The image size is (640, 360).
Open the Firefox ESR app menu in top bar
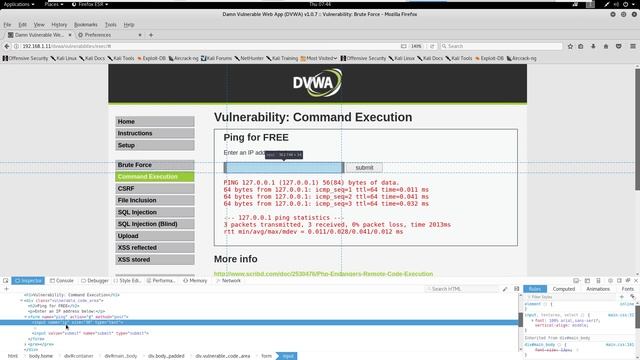point(90,4)
